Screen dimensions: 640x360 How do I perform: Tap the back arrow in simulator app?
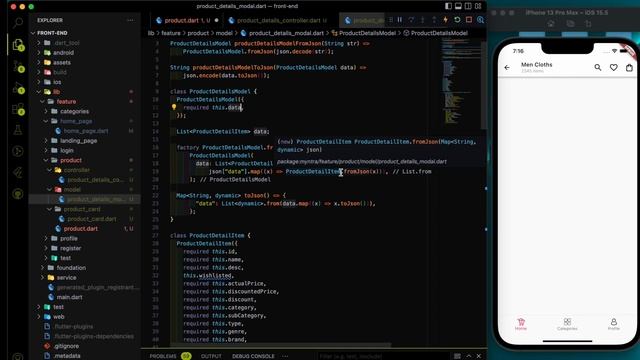click(507, 67)
